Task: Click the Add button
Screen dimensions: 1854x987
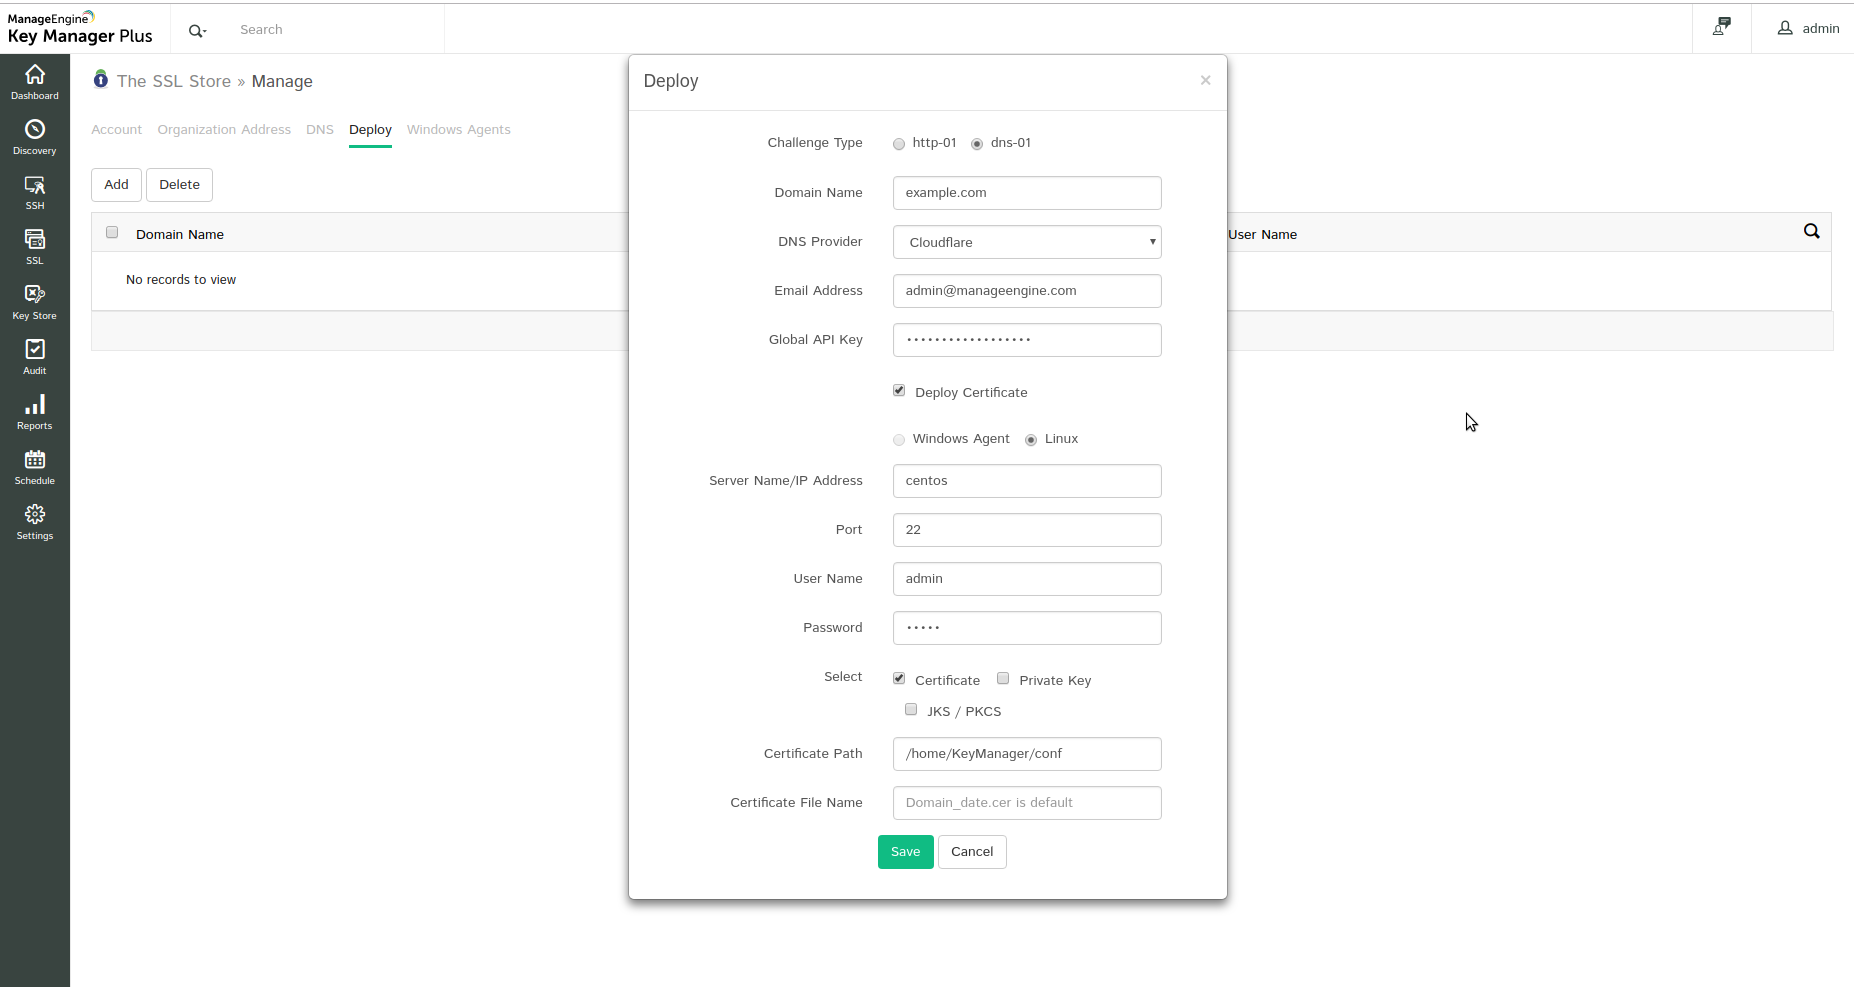Action: click(x=116, y=185)
